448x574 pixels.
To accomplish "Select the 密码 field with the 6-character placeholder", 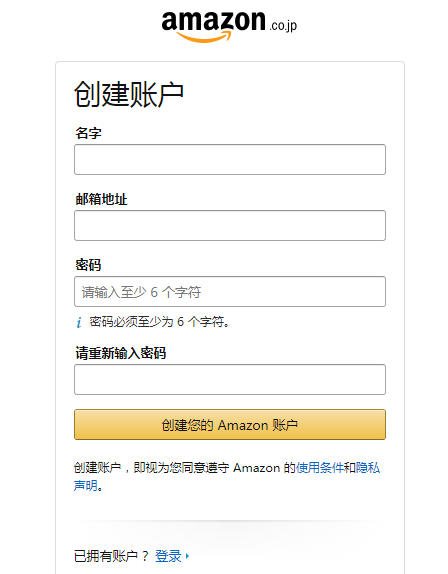I will (x=230, y=291).
